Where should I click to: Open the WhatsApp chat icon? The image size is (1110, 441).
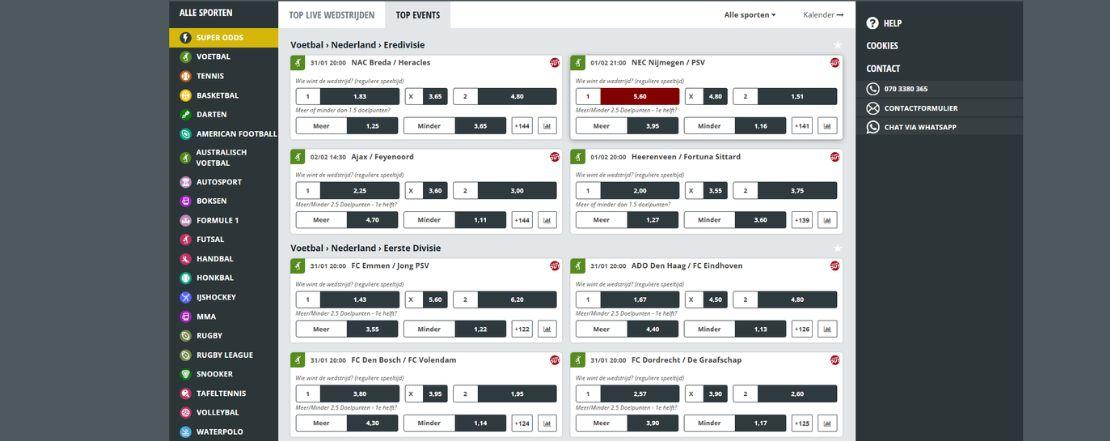coord(873,127)
